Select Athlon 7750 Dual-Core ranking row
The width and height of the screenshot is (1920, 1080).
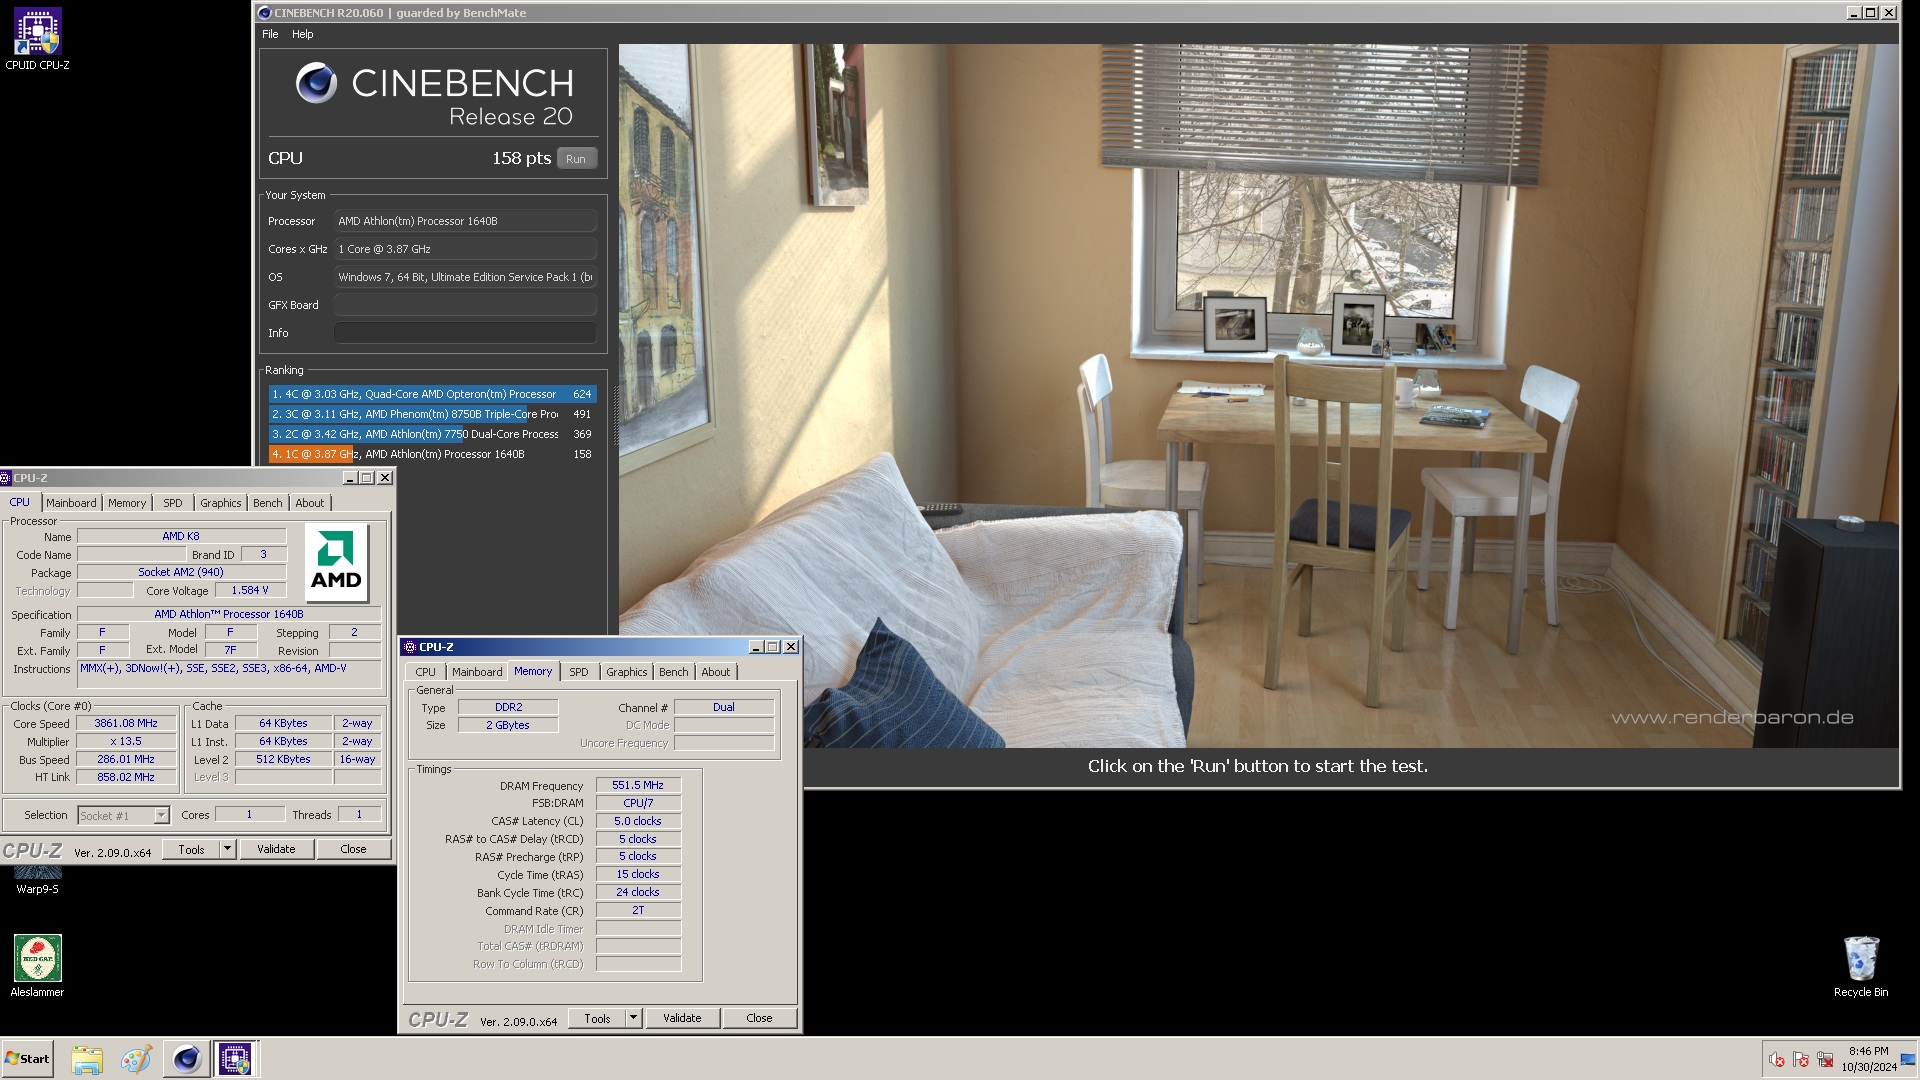(x=432, y=434)
